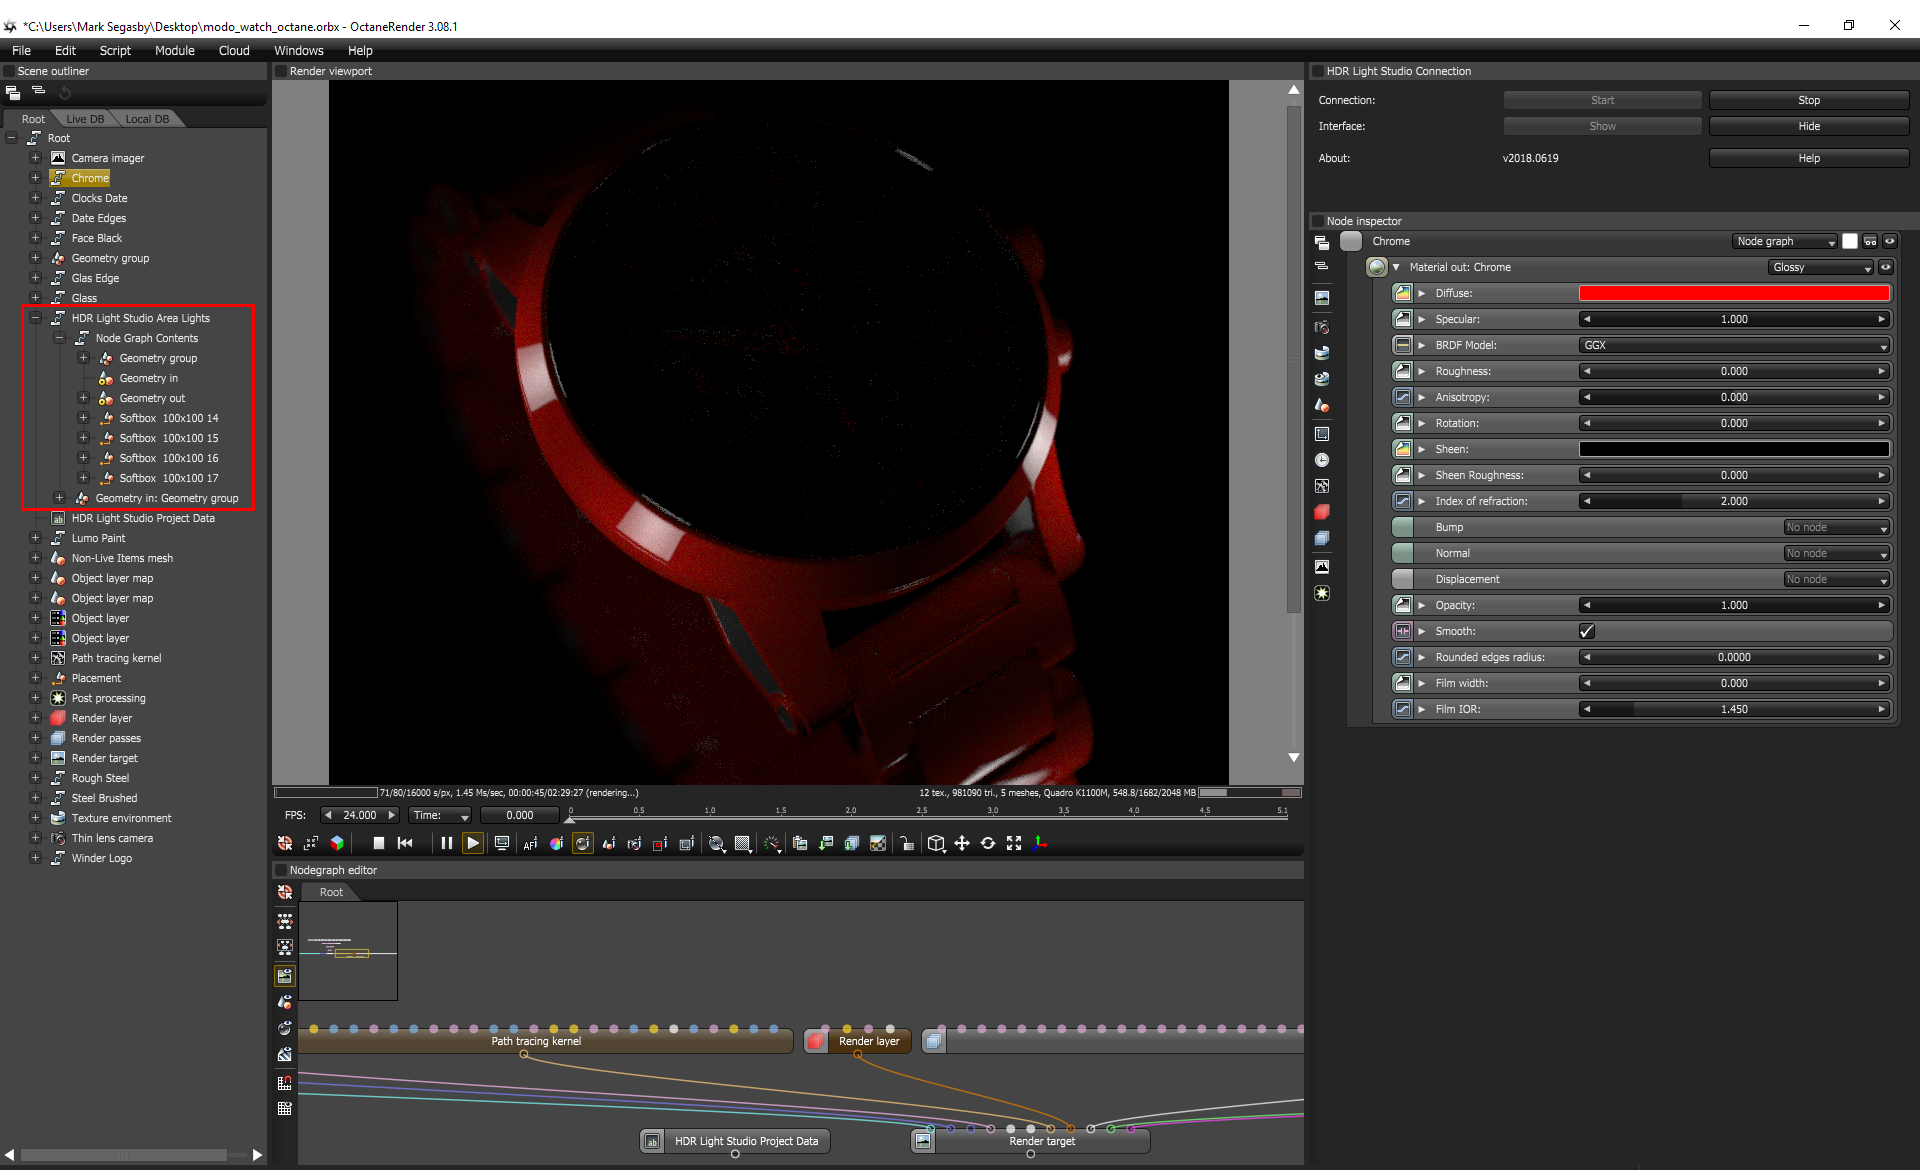Open the Glossy material type dropdown
Image resolution: width=1920 pixels, height=1170 pixels.
pos(1821,267)
